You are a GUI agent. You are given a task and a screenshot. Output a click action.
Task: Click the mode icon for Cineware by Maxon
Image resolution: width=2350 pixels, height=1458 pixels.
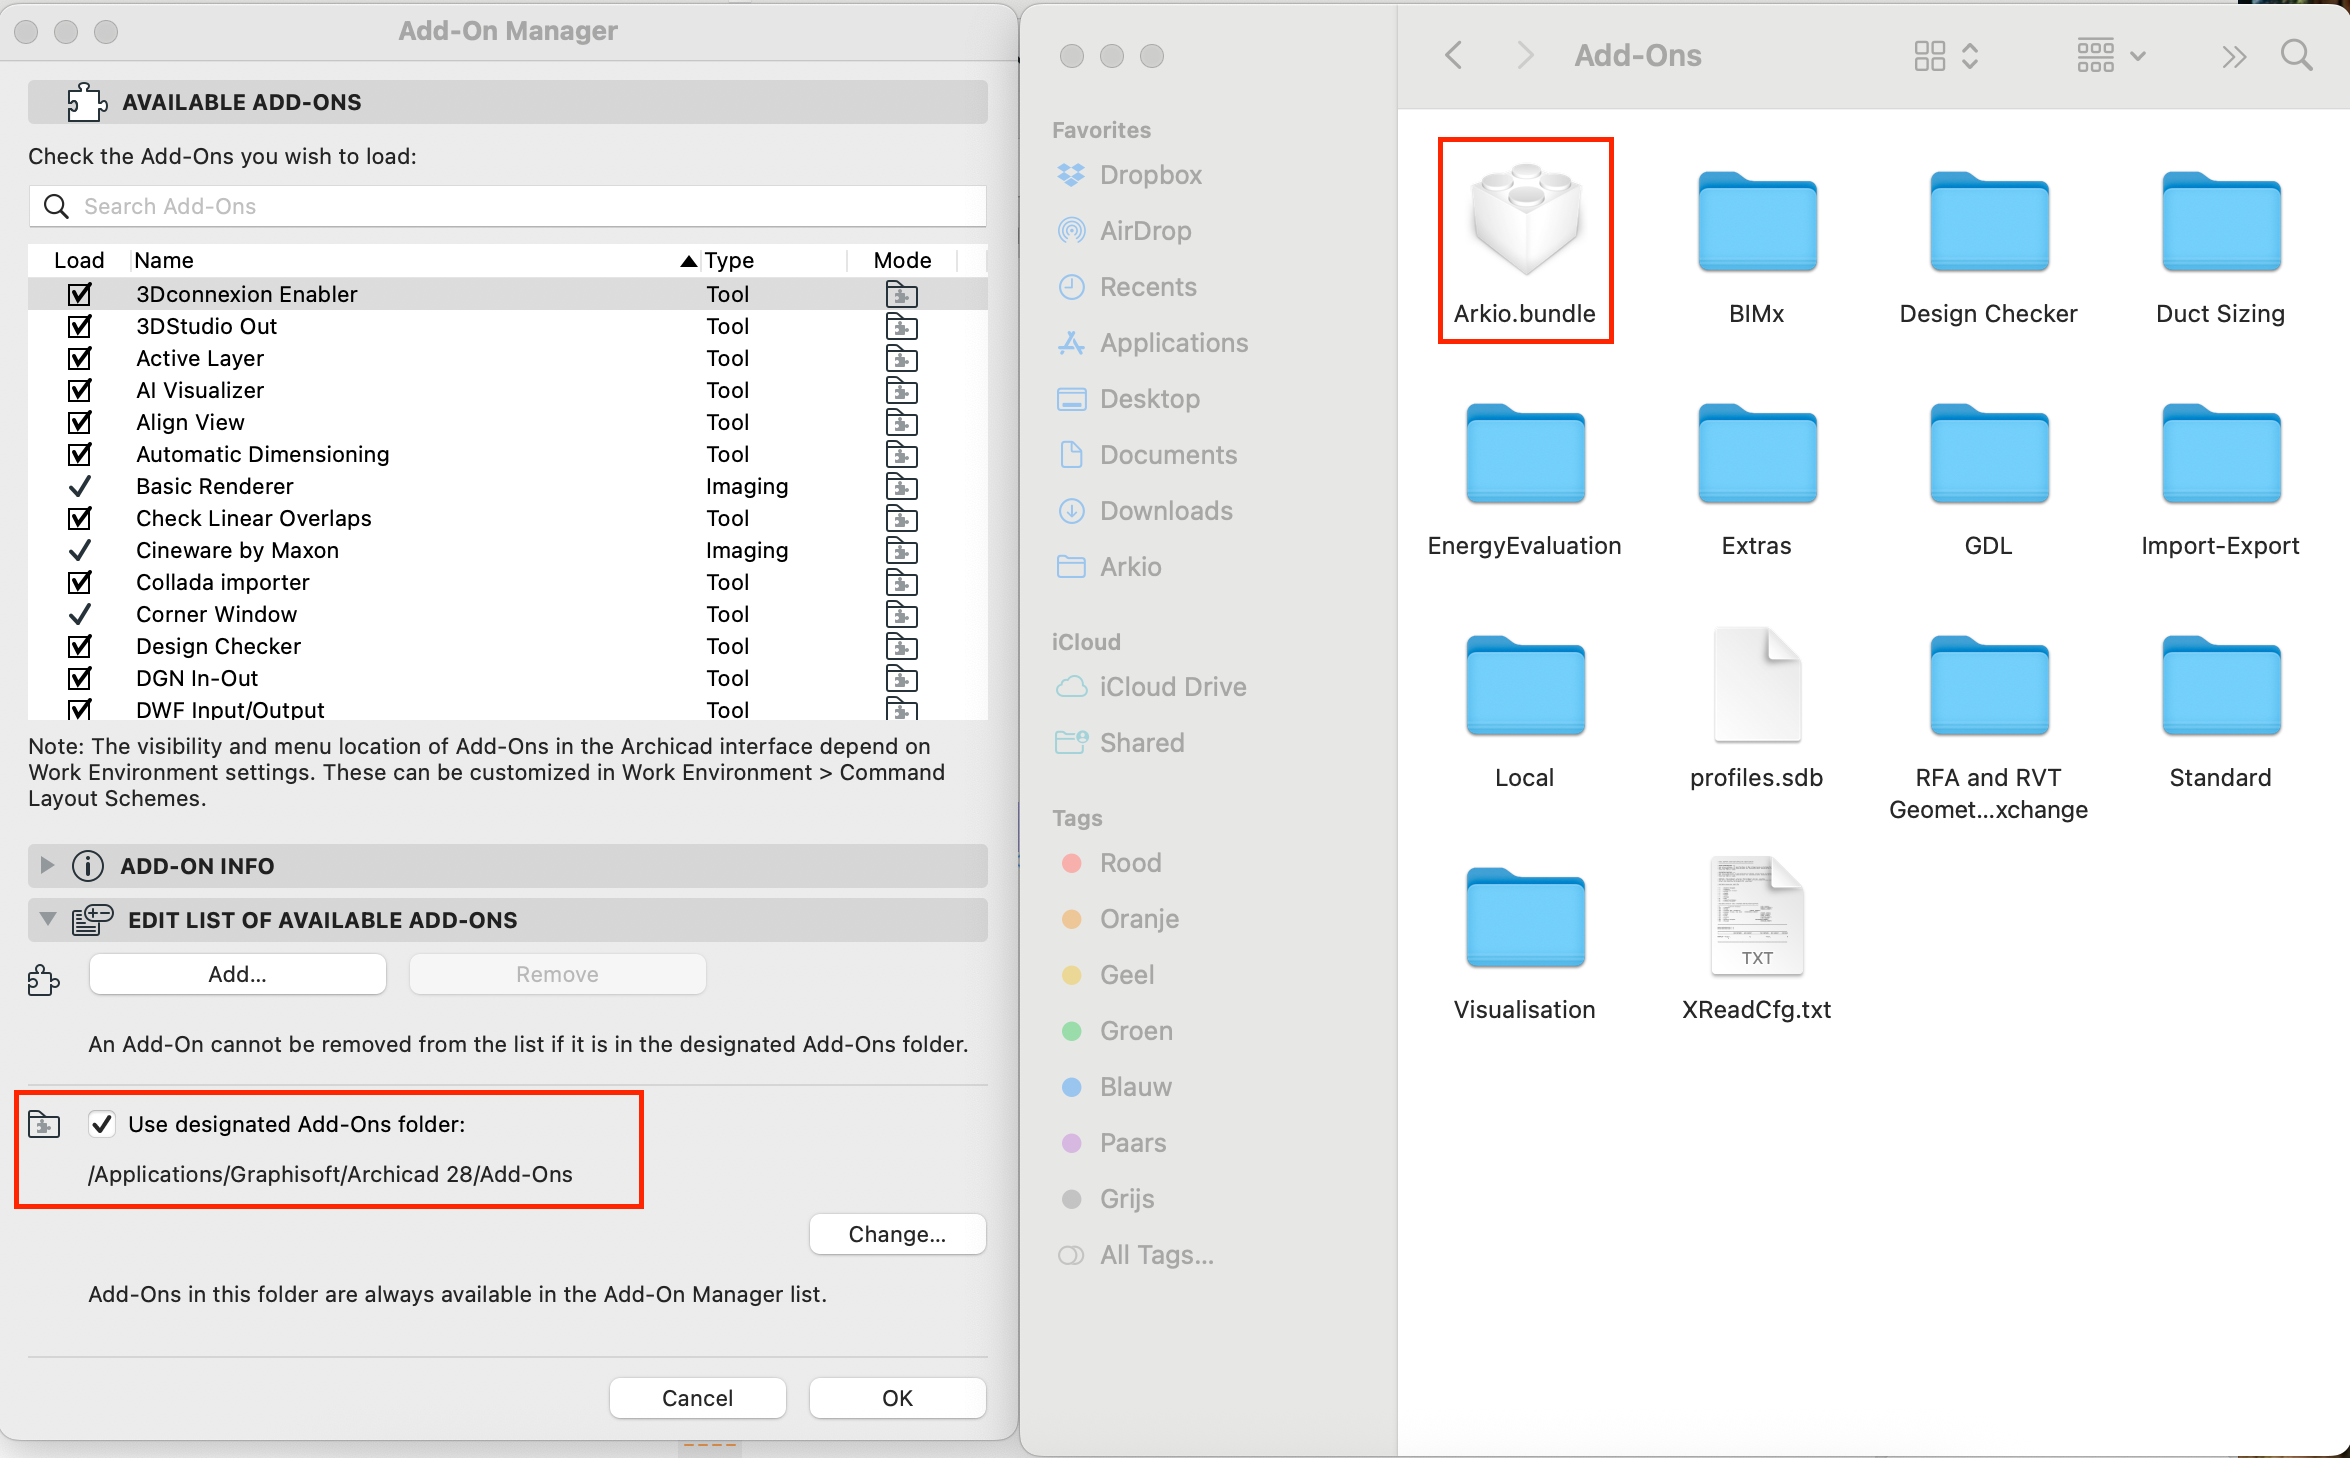[902, 550]
